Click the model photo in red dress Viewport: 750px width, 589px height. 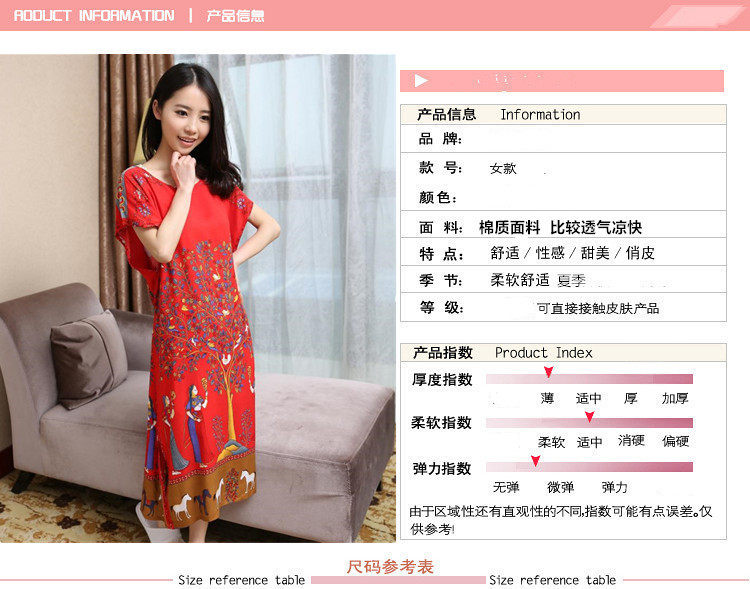(x=198, y=298)
